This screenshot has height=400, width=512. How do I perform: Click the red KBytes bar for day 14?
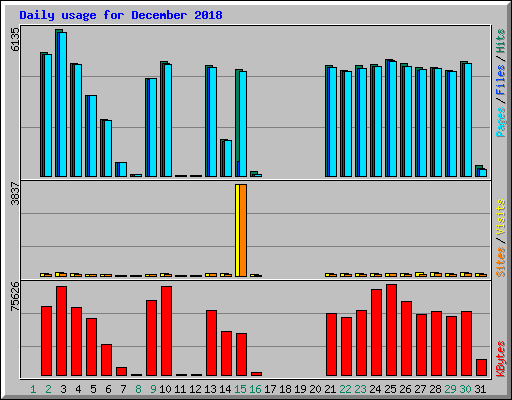pos(226,354)
